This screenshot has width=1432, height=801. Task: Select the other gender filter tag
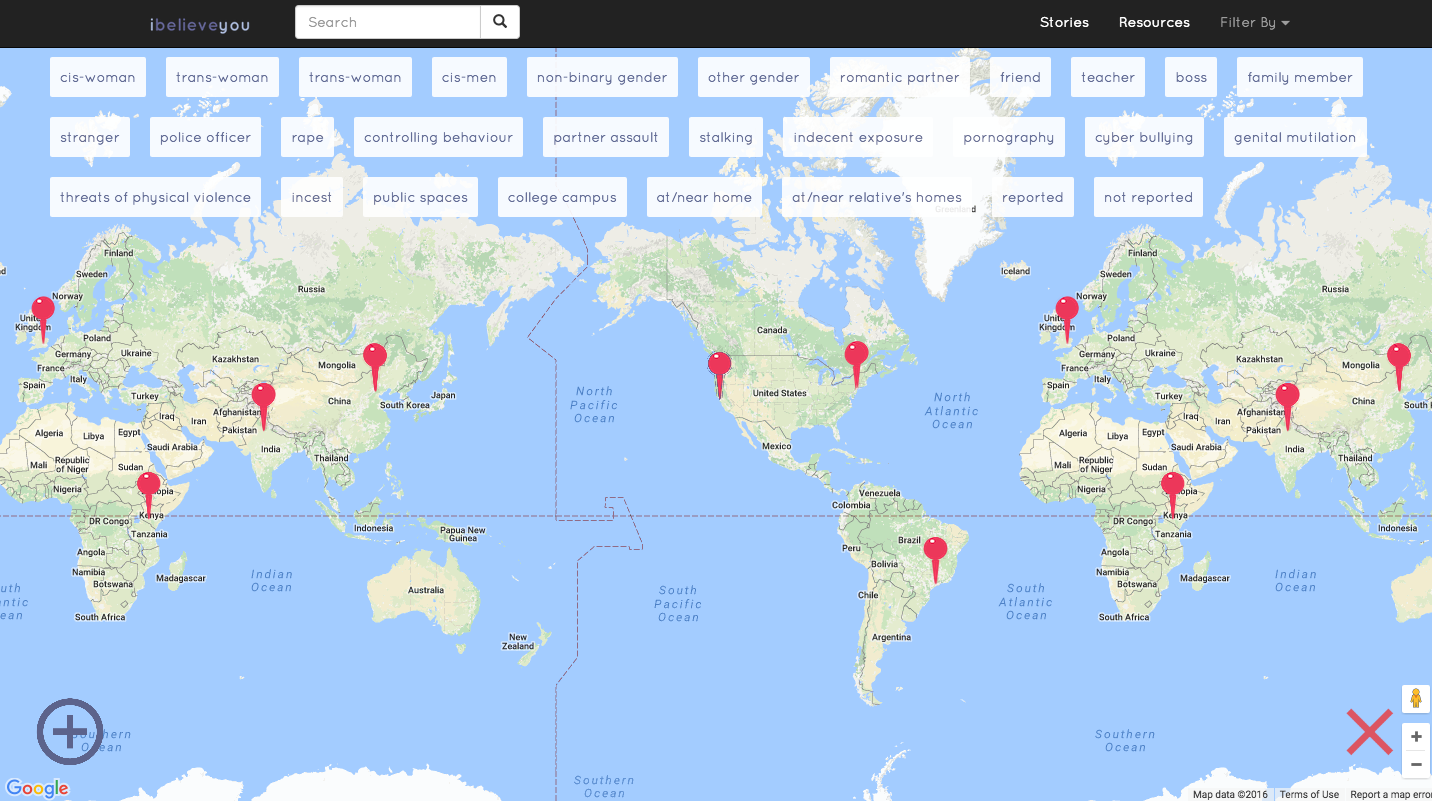click(754, 77)
